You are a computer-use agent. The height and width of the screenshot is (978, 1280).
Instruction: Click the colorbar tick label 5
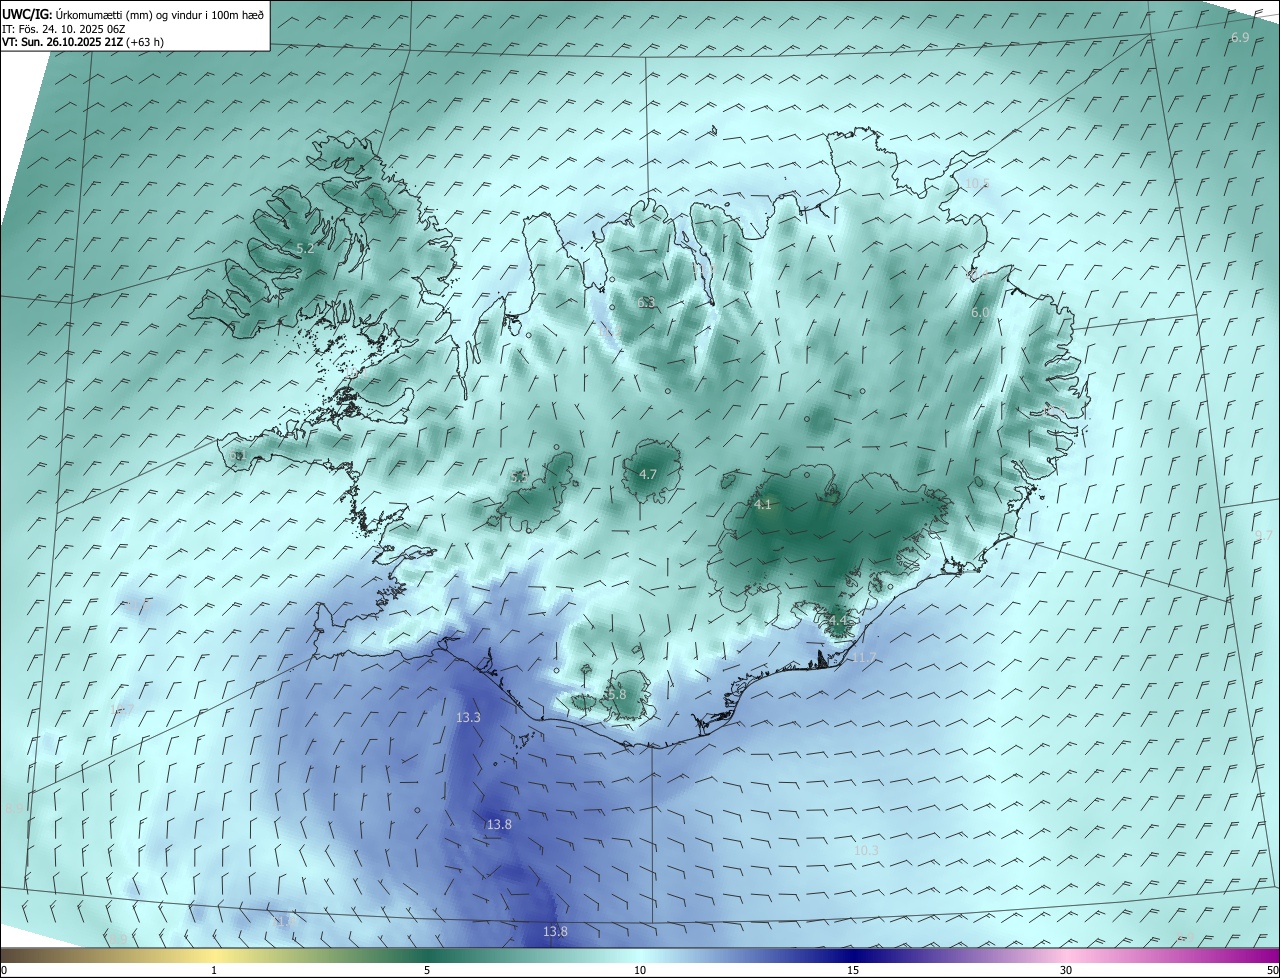(427, 970)
